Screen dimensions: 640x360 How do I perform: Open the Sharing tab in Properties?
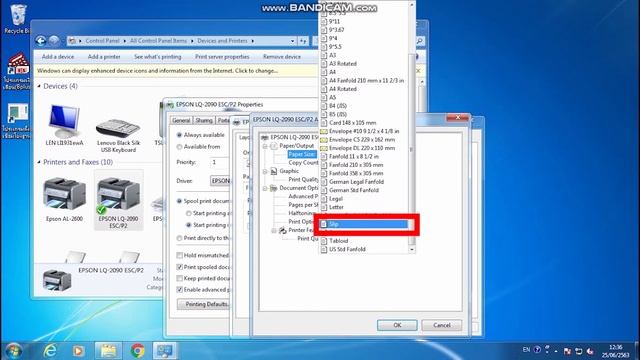pyautogui.click(x=204, y=120)
